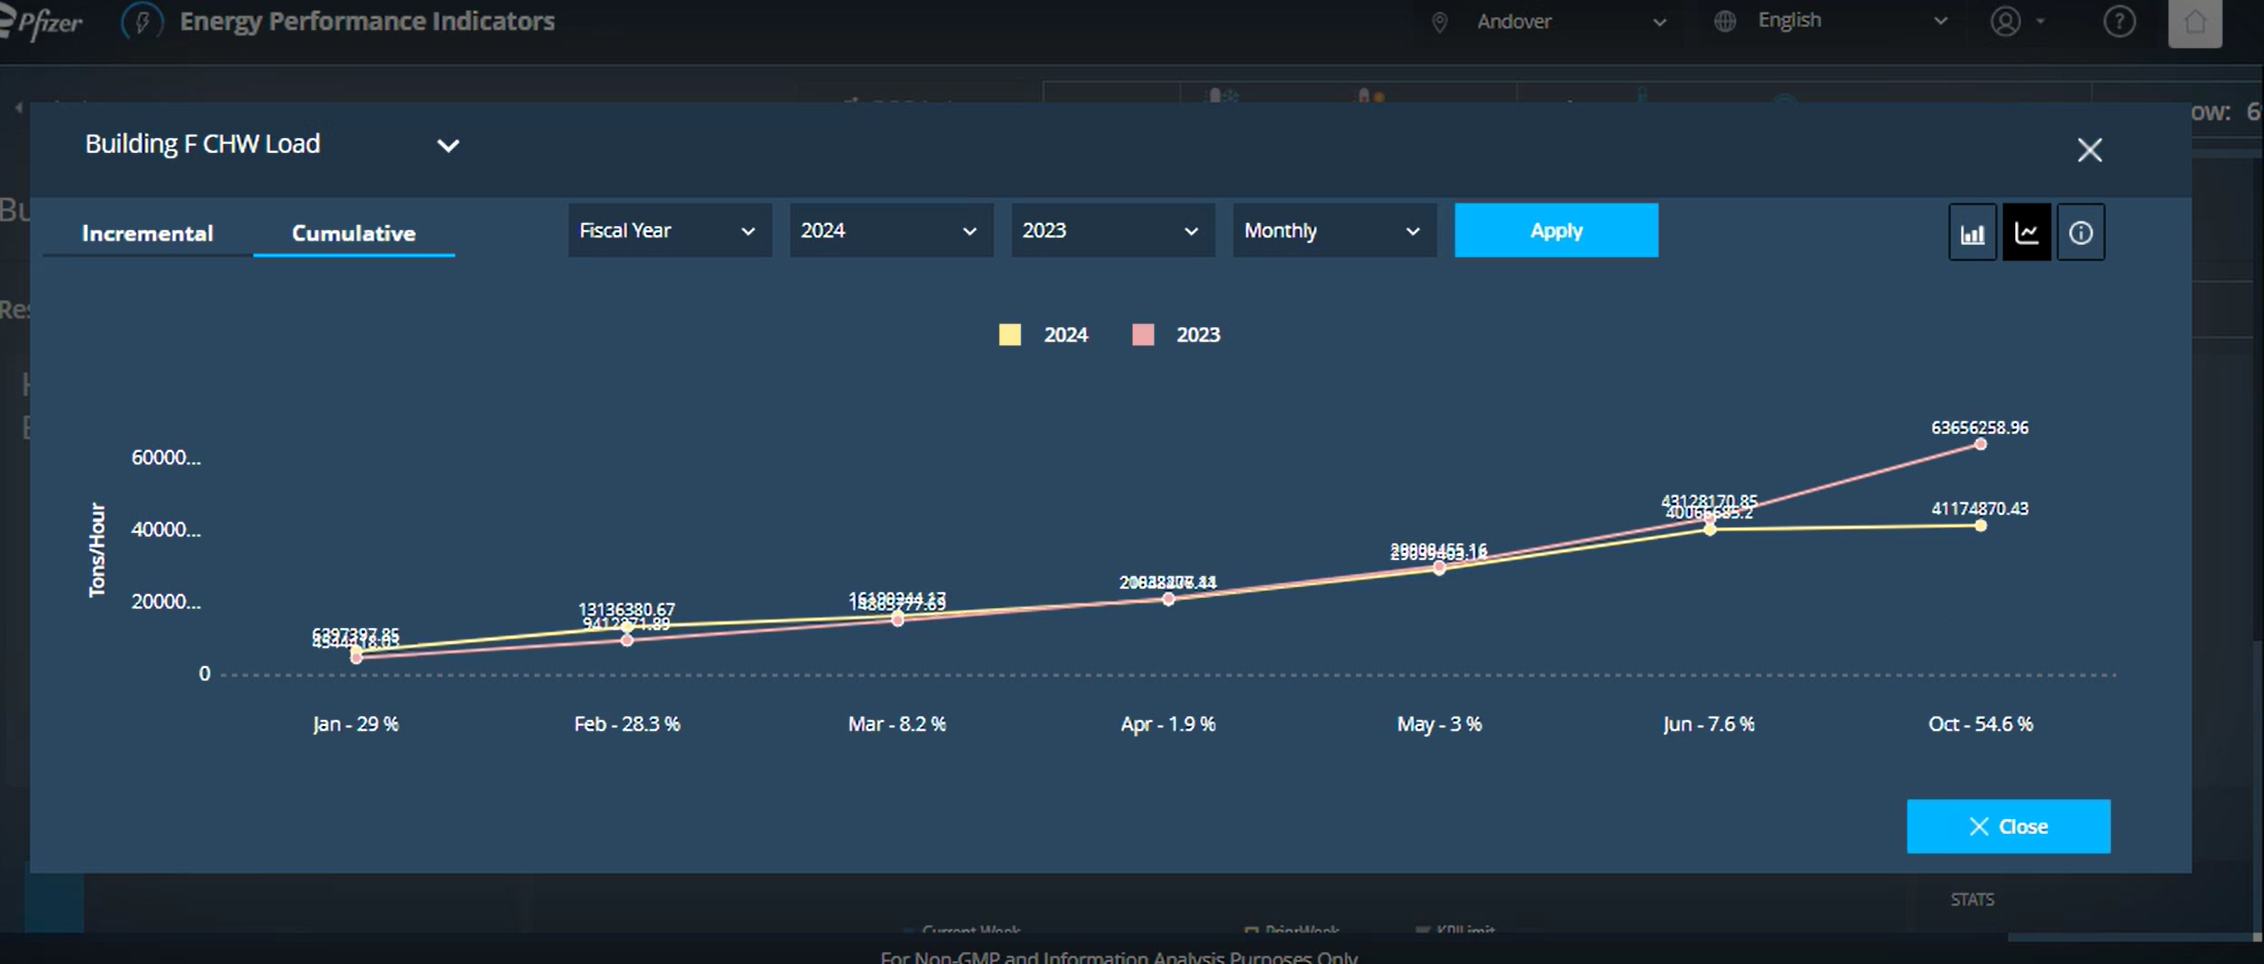
Task: Click the Apply button
Action: click(x=1556, y=230)
